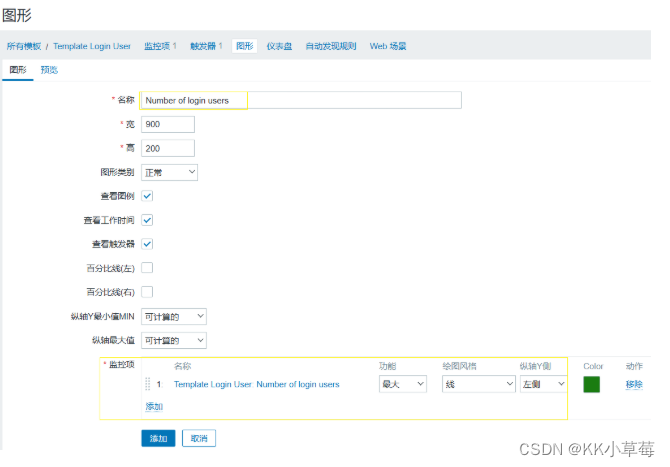Enable the 百分比线(左) checkbox
This screenshot has width=670, height=467.
pos(147,268)
